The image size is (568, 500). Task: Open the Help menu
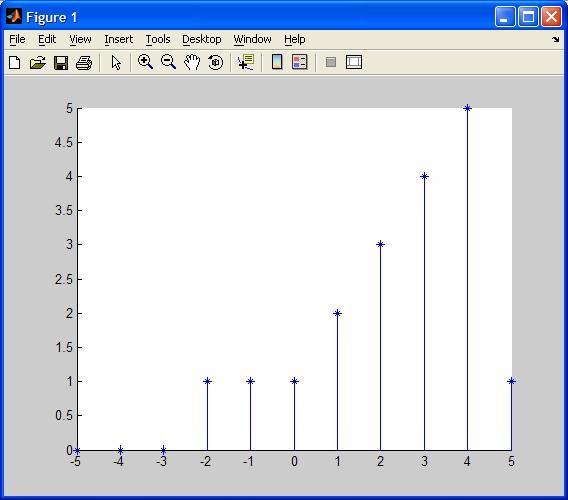pyautogui.click(x=295, y=39)
